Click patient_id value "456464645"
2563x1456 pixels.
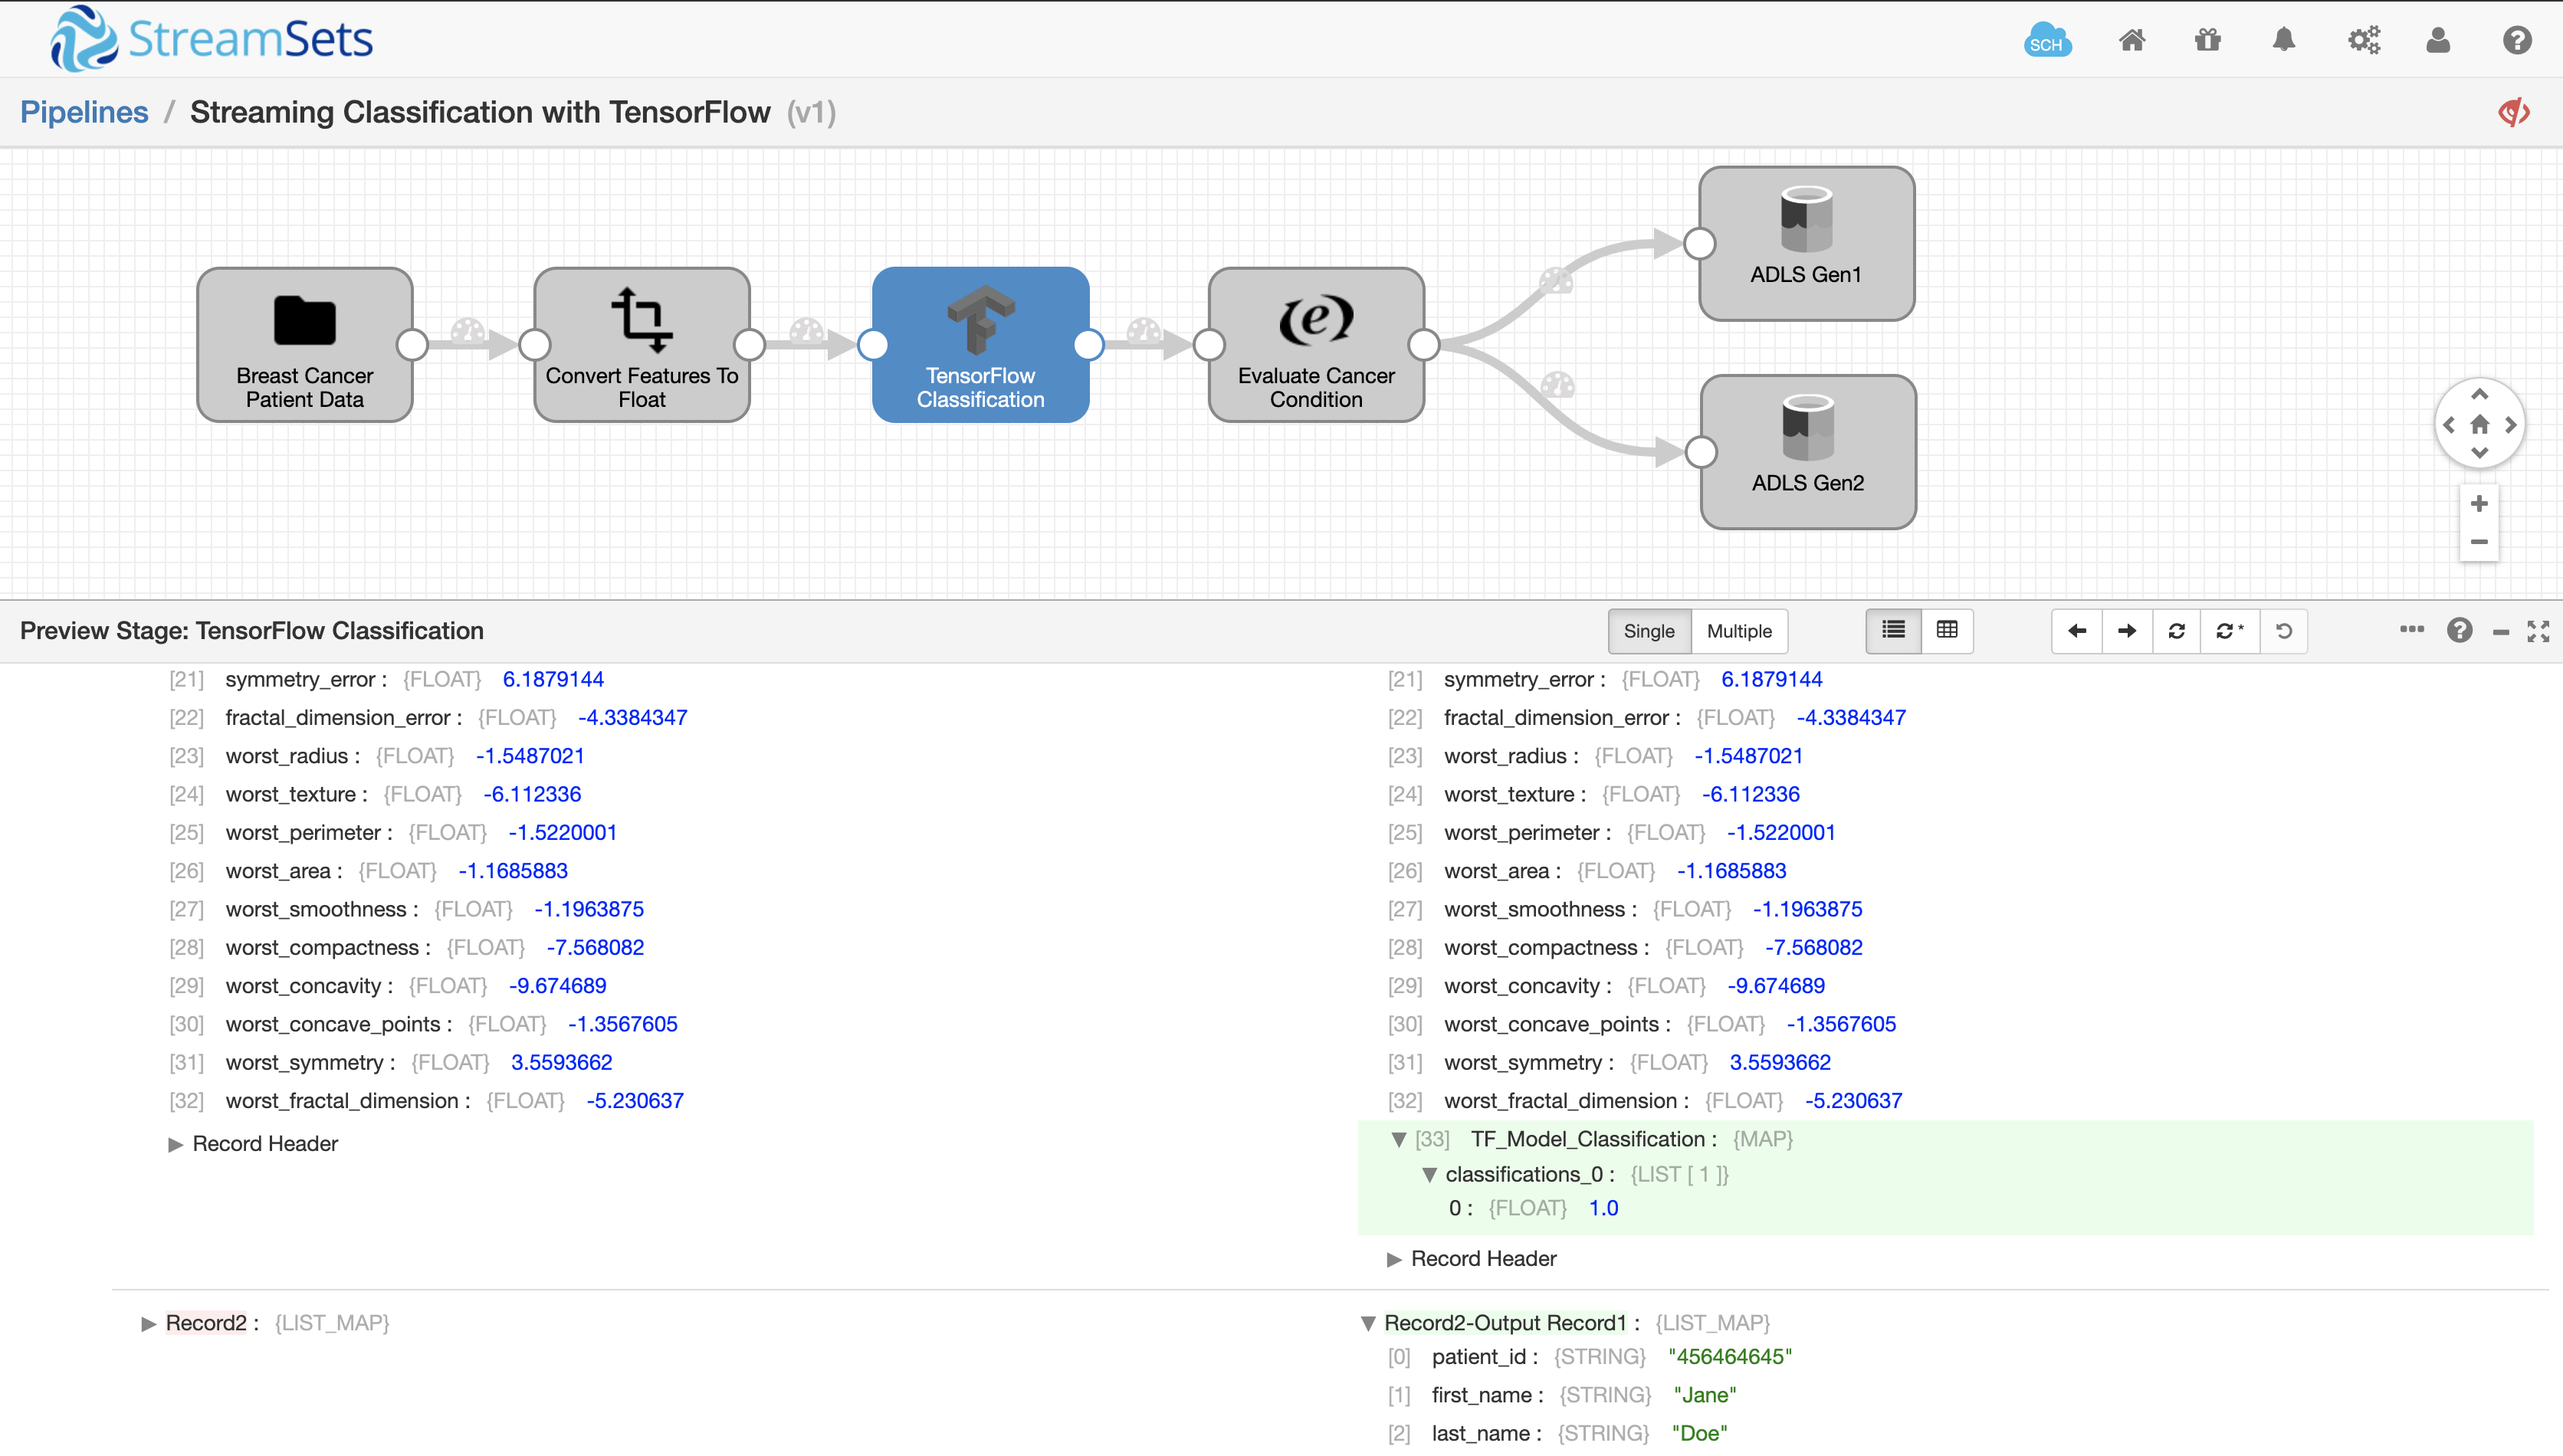tap(1730, 1357)
